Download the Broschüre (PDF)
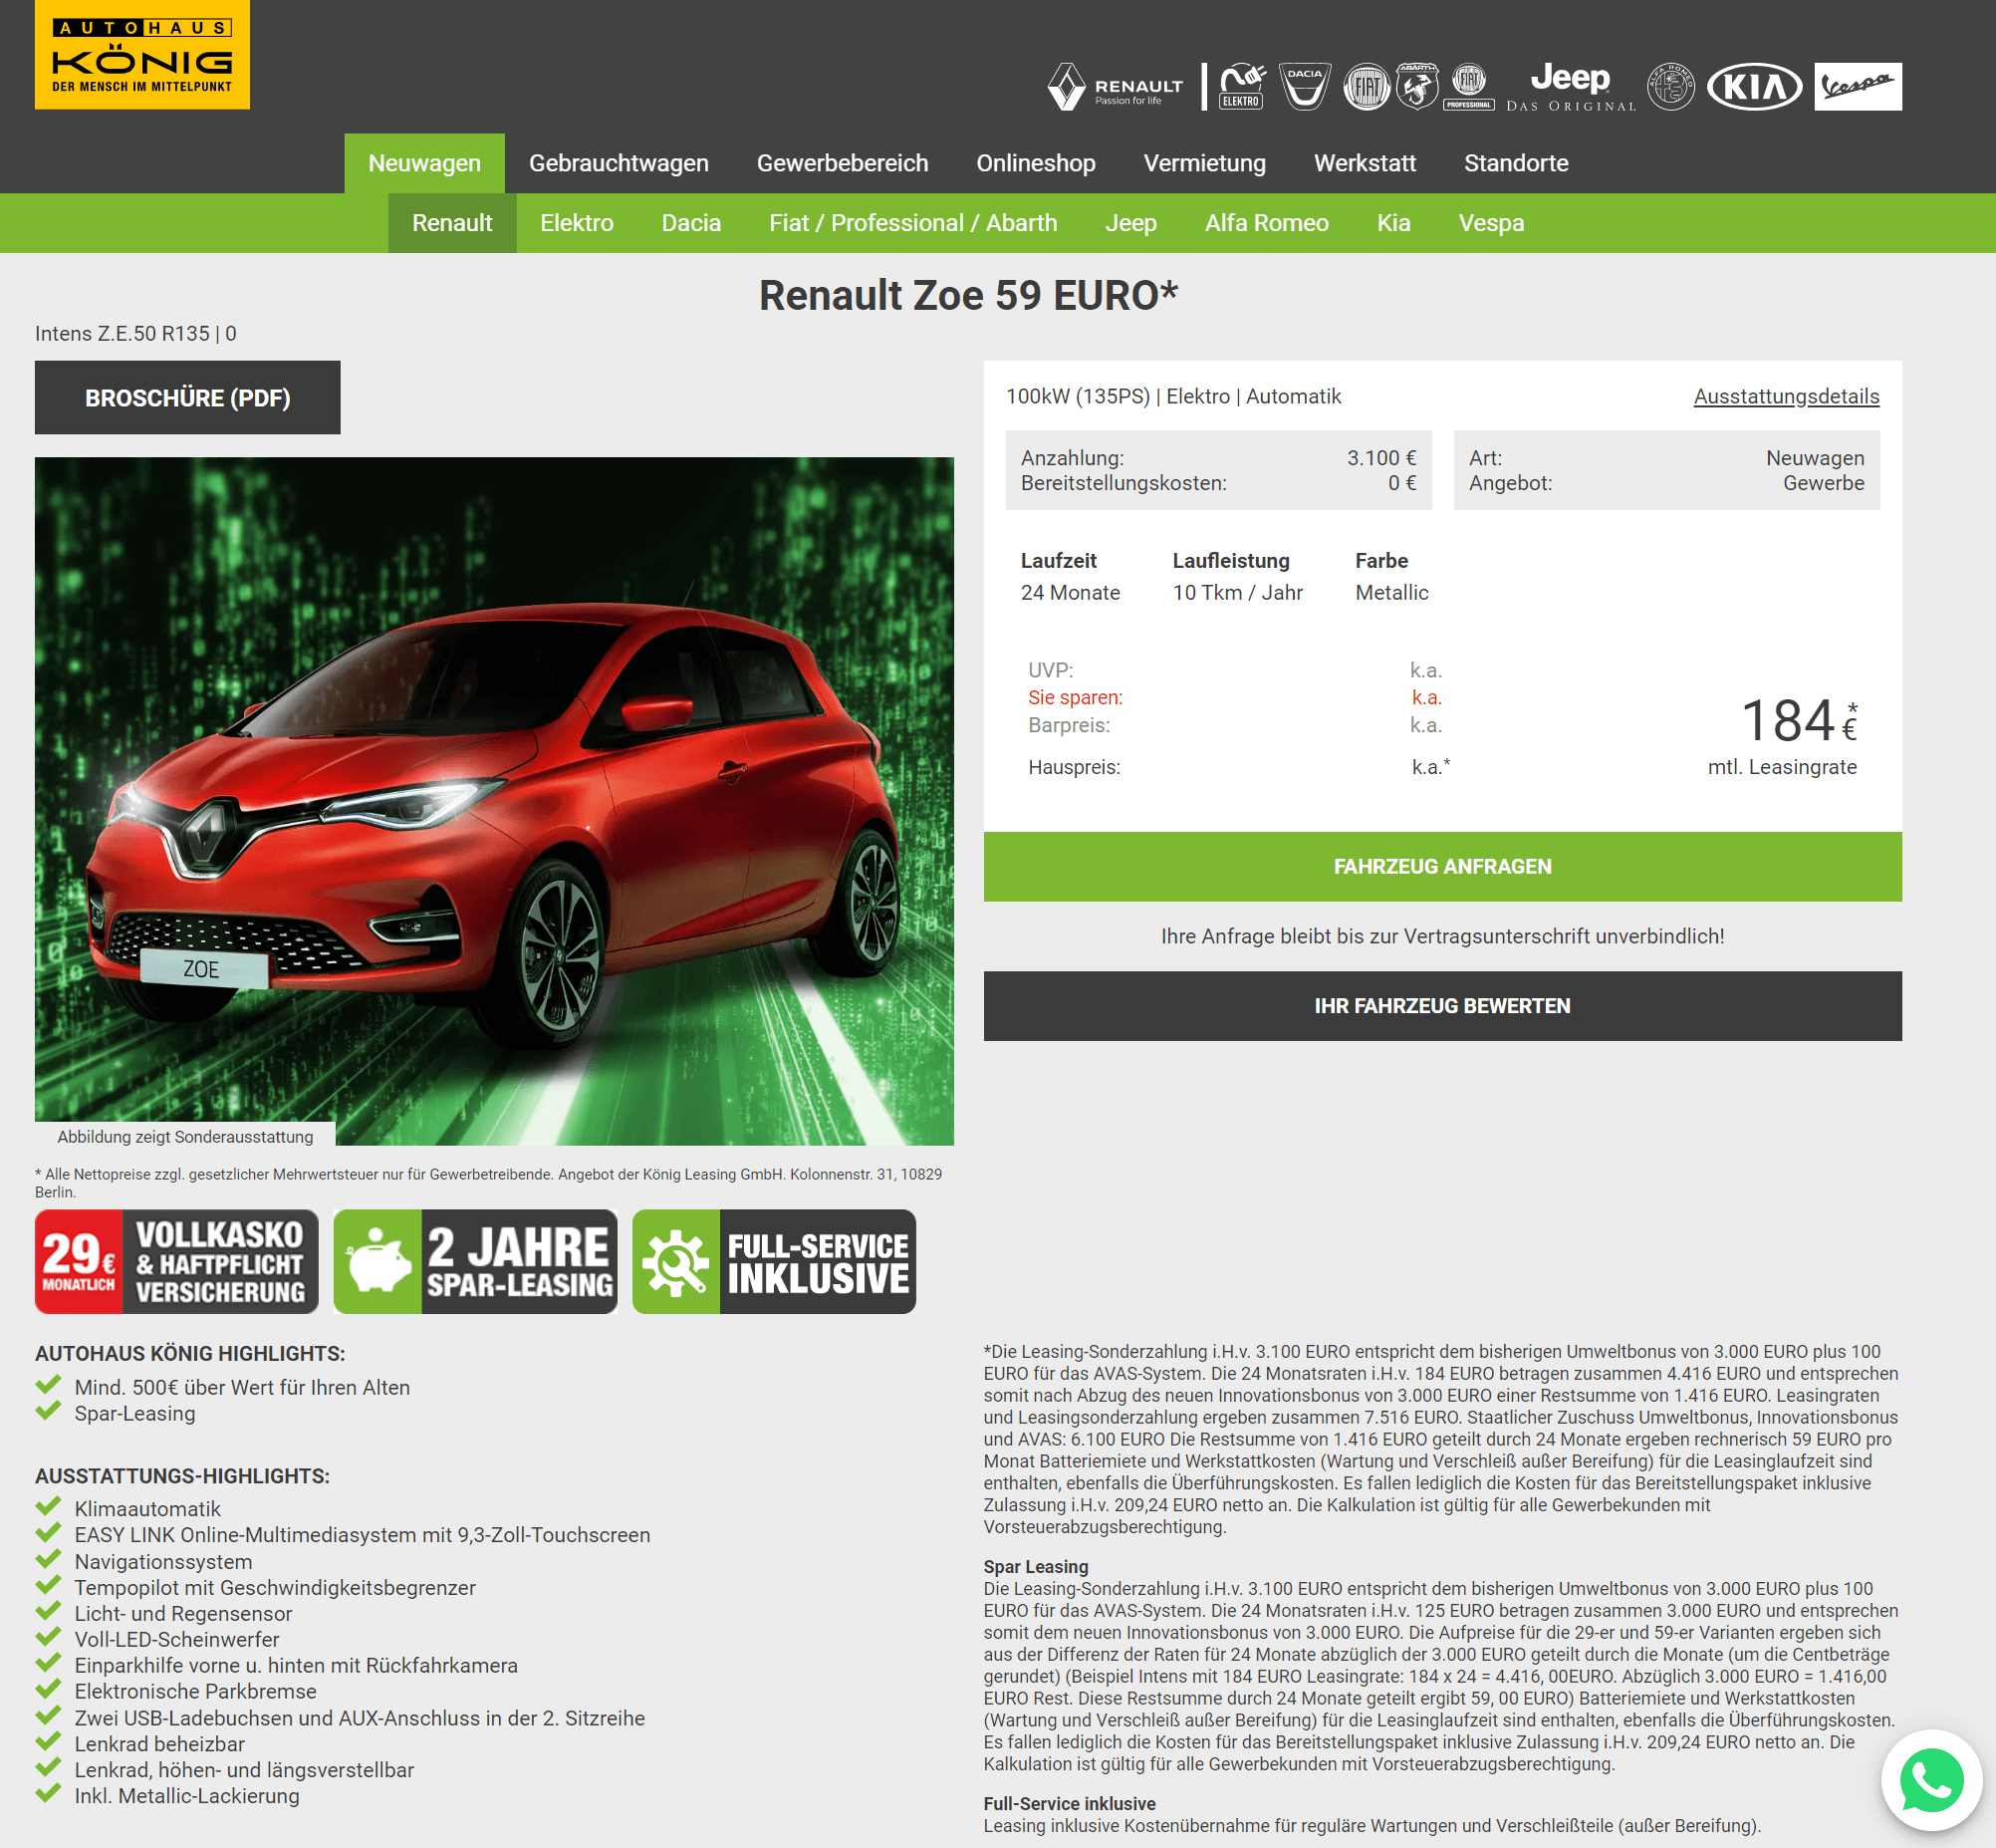 [187, 398]
